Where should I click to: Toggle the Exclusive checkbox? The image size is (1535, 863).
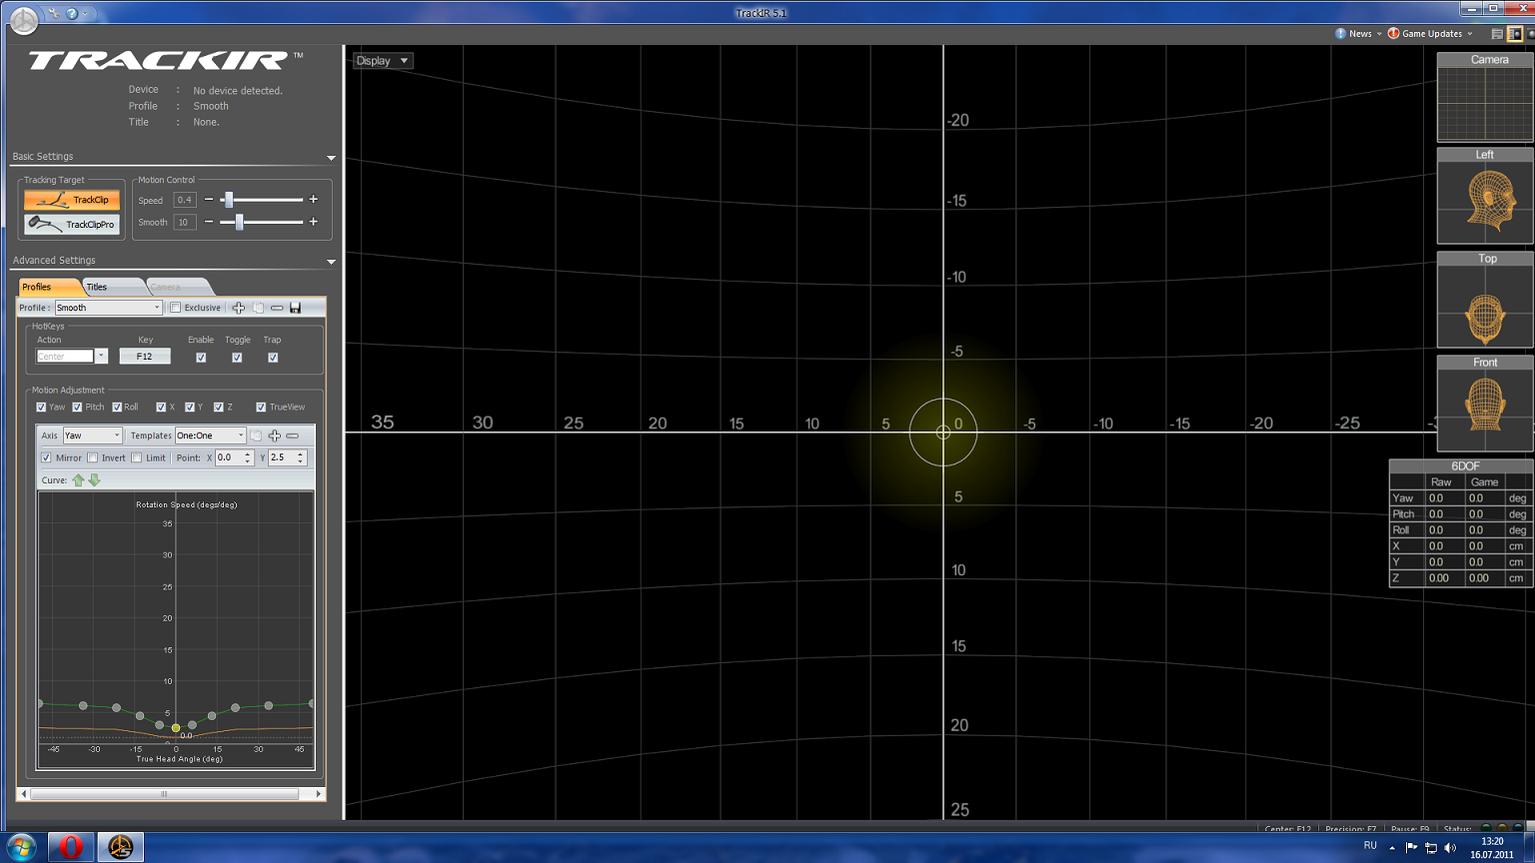(175, 308)
